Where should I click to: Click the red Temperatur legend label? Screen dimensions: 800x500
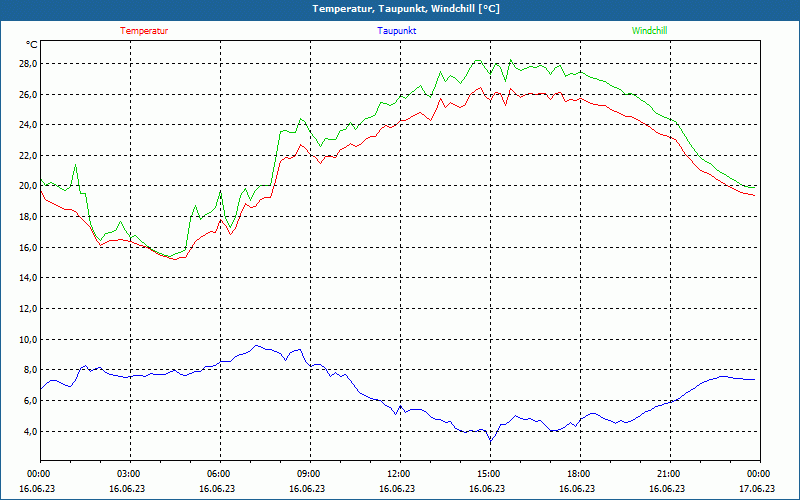pyautogui.click(x=144, y=31)
